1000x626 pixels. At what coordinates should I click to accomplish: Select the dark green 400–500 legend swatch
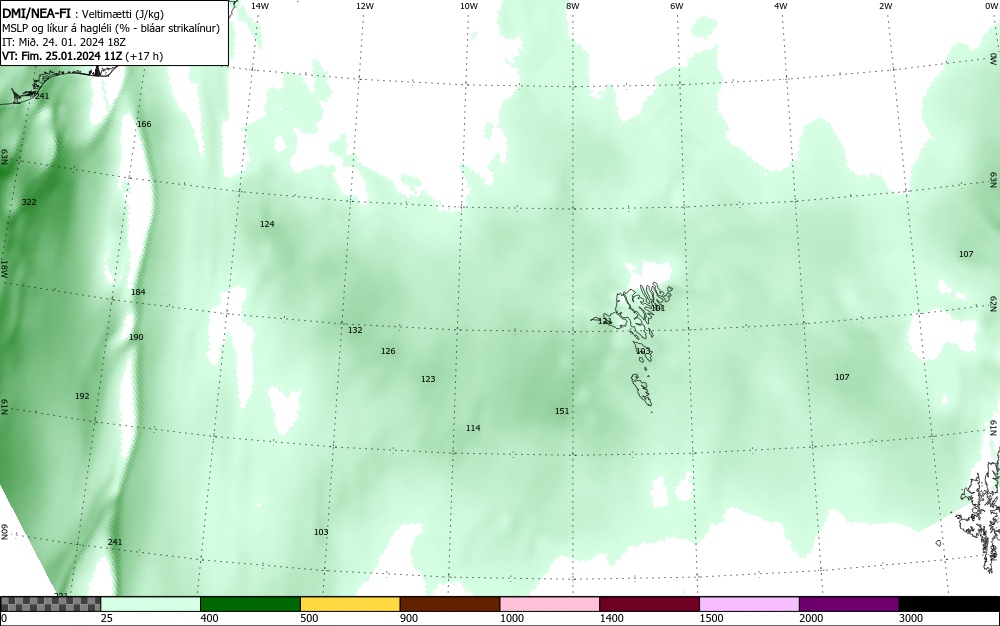point(250,604)
